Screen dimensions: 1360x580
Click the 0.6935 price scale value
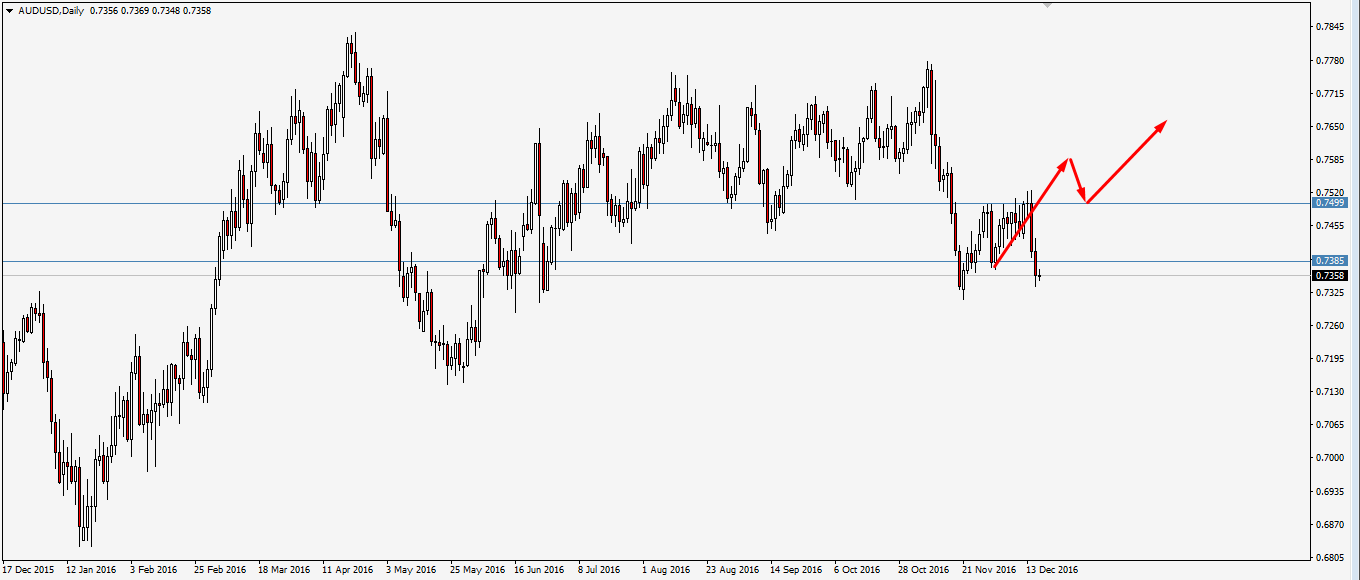(x=1331, y=491)
